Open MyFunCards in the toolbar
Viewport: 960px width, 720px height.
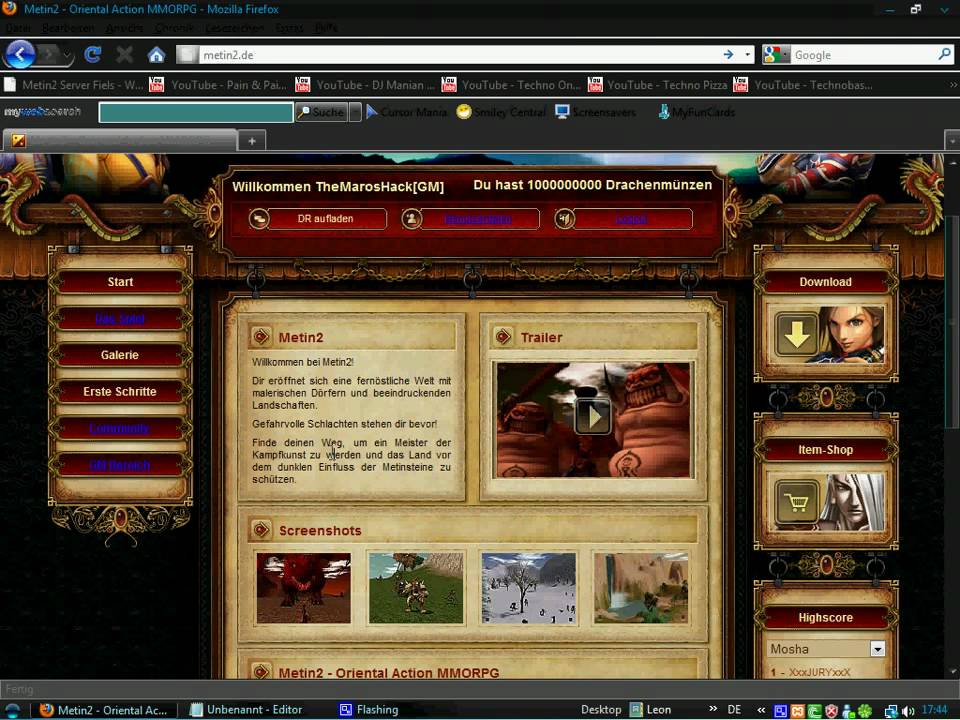click(697, 112)
